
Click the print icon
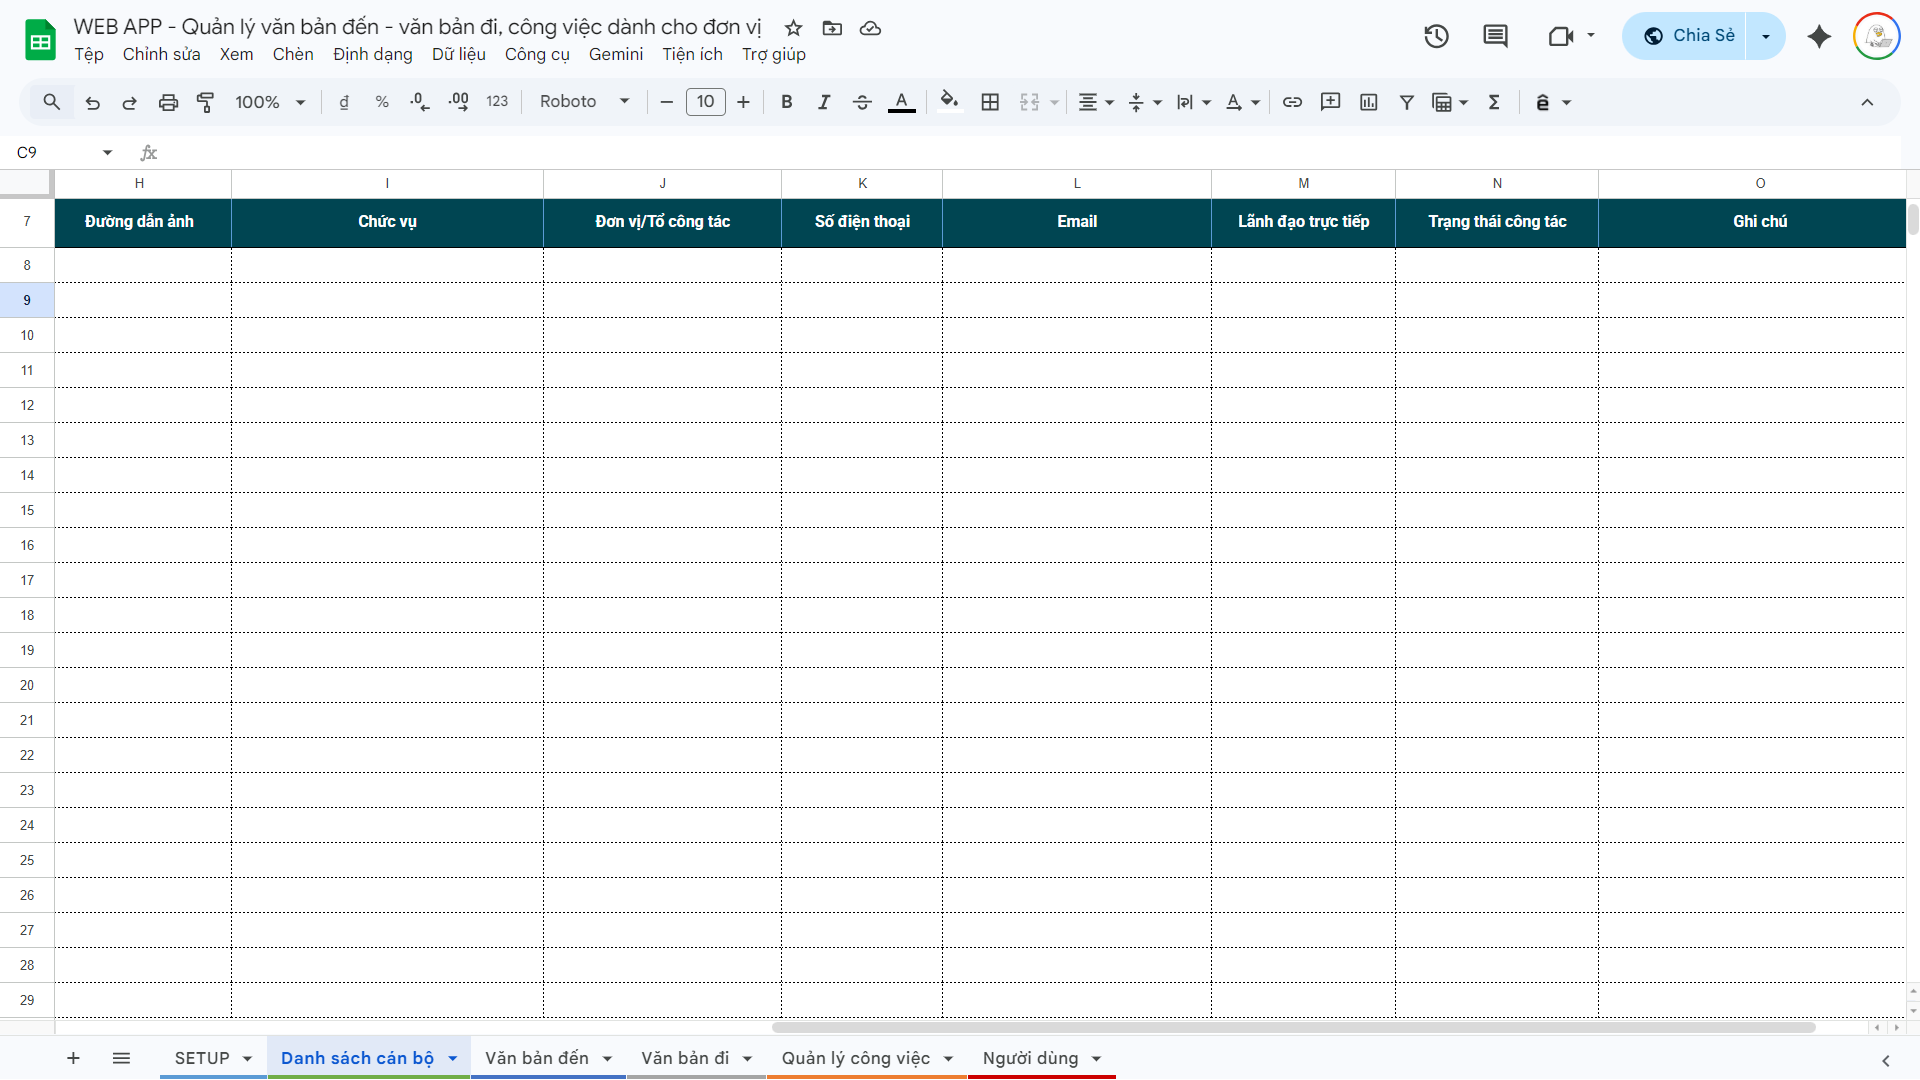(168, 102)
